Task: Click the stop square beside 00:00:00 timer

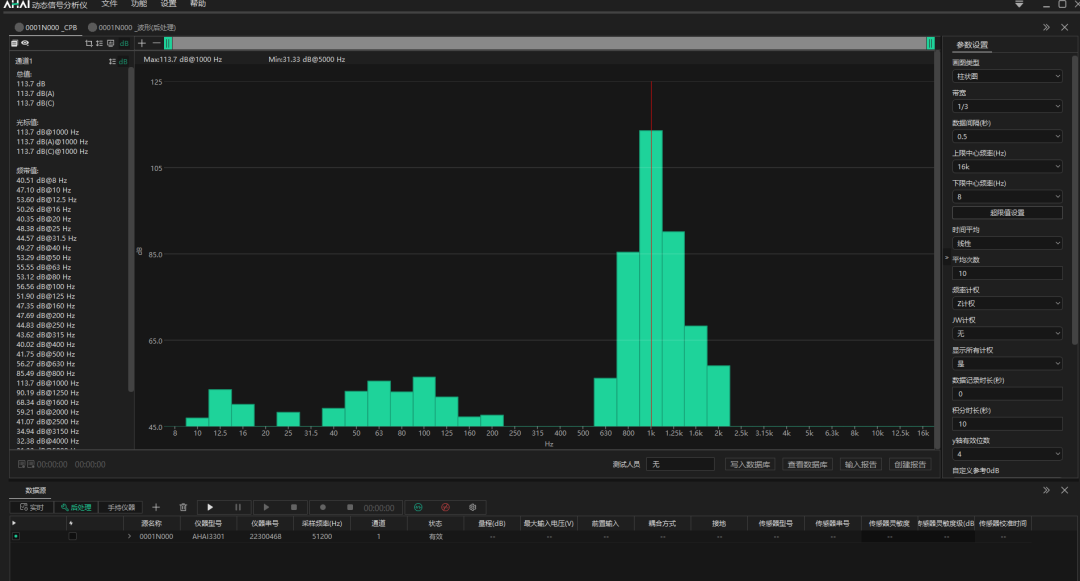Action: pos(350,507)
